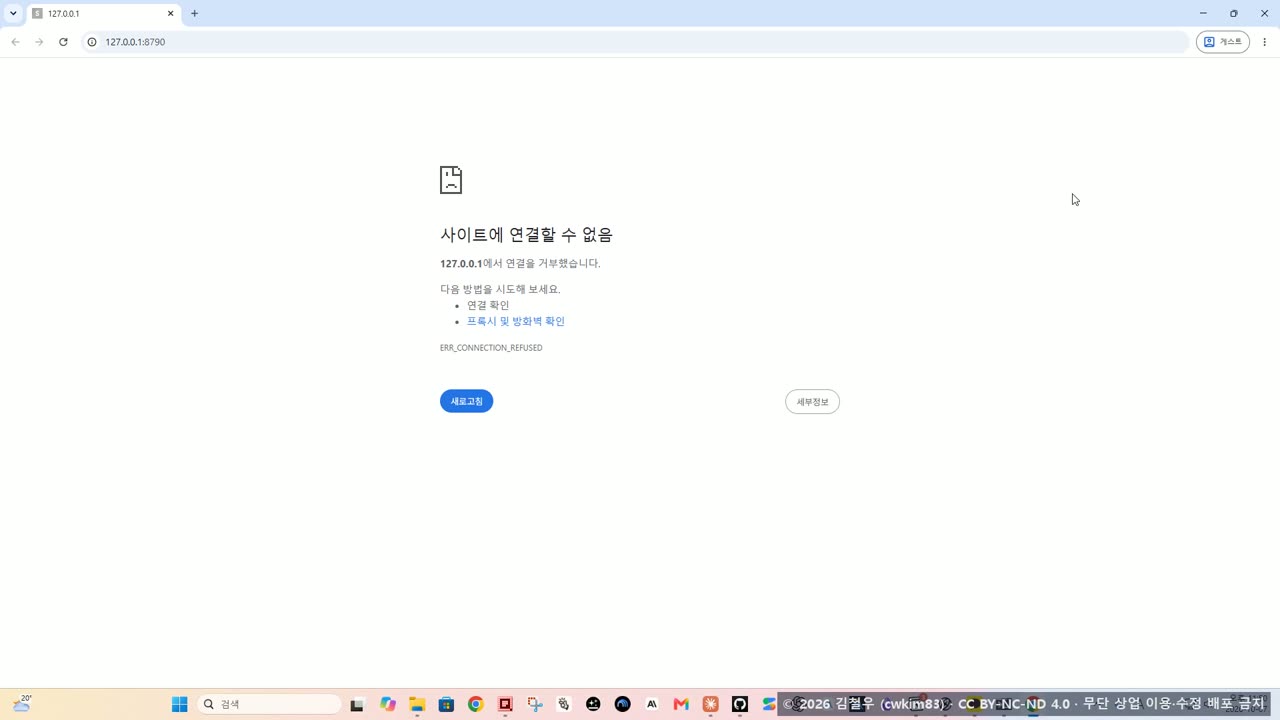Open site information icon in address bar
Viewport: 1280px width, 720px height.
tap(92, 42)
